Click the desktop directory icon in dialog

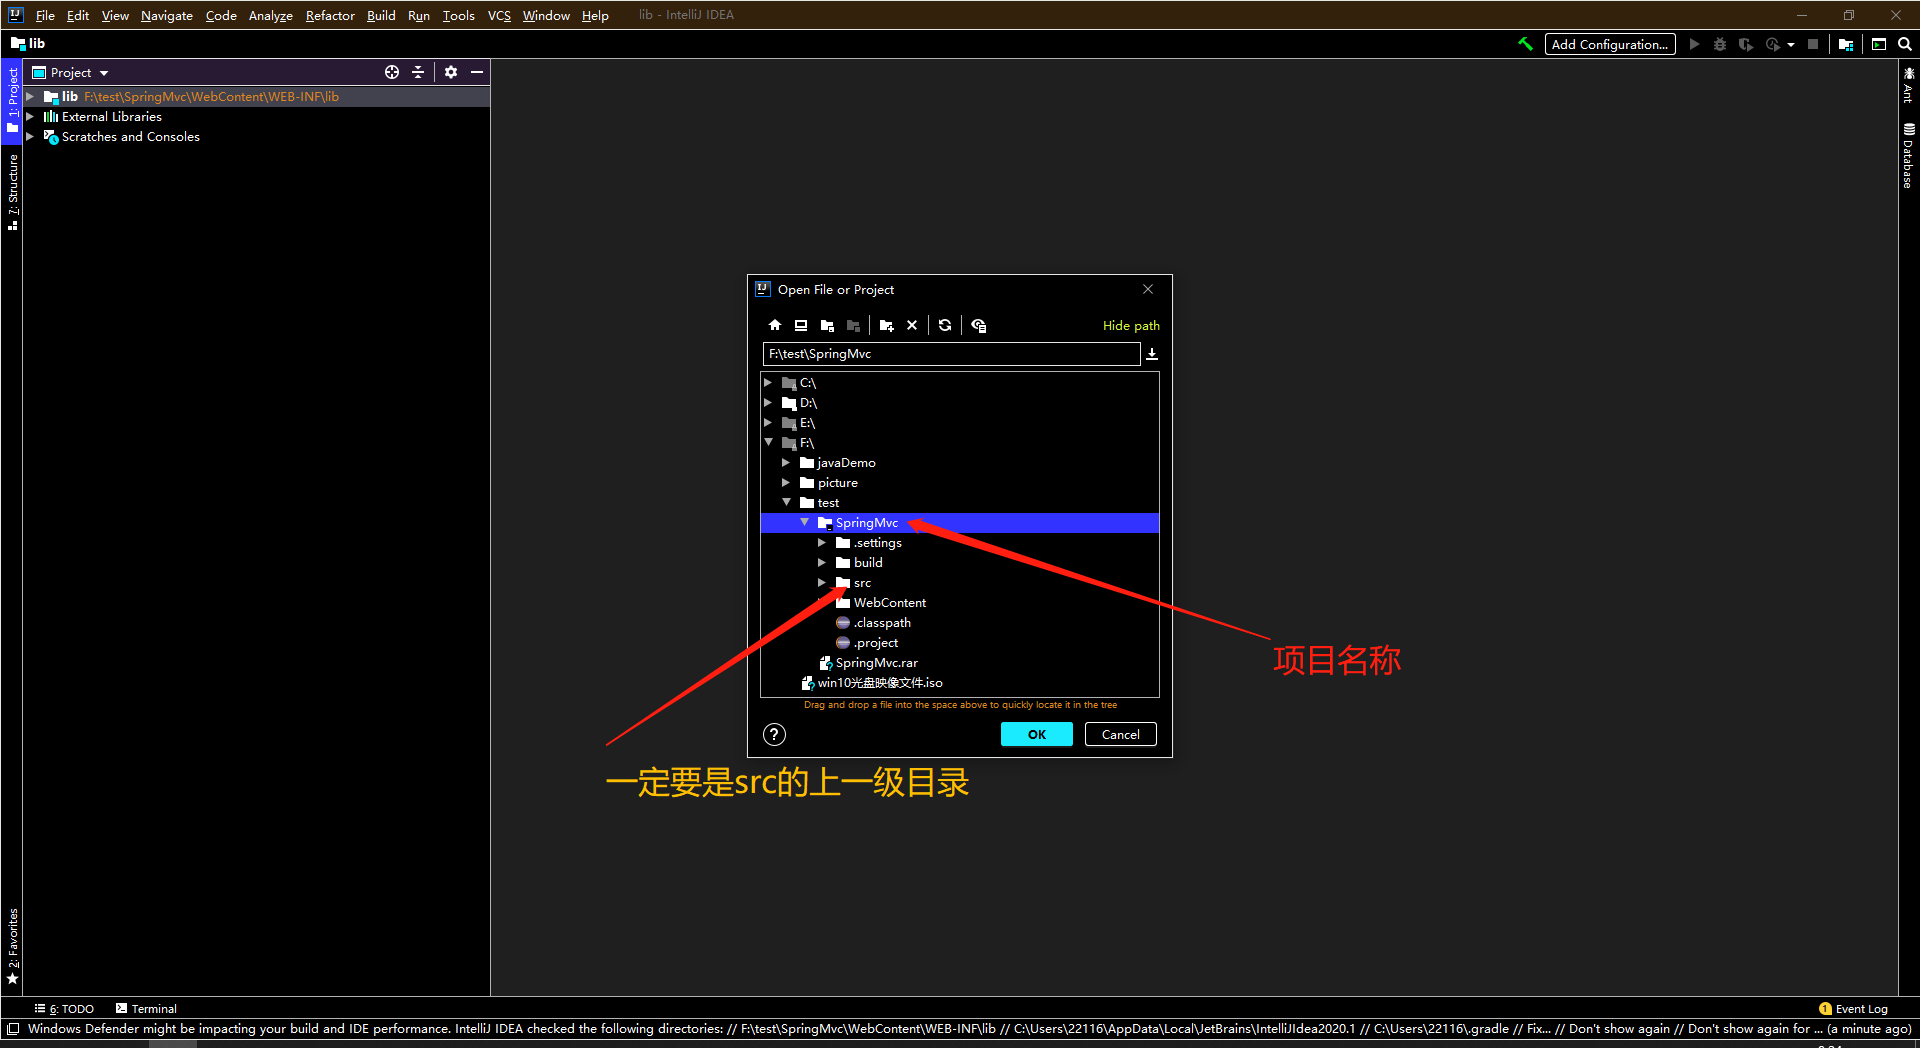[x=801, y=325]
